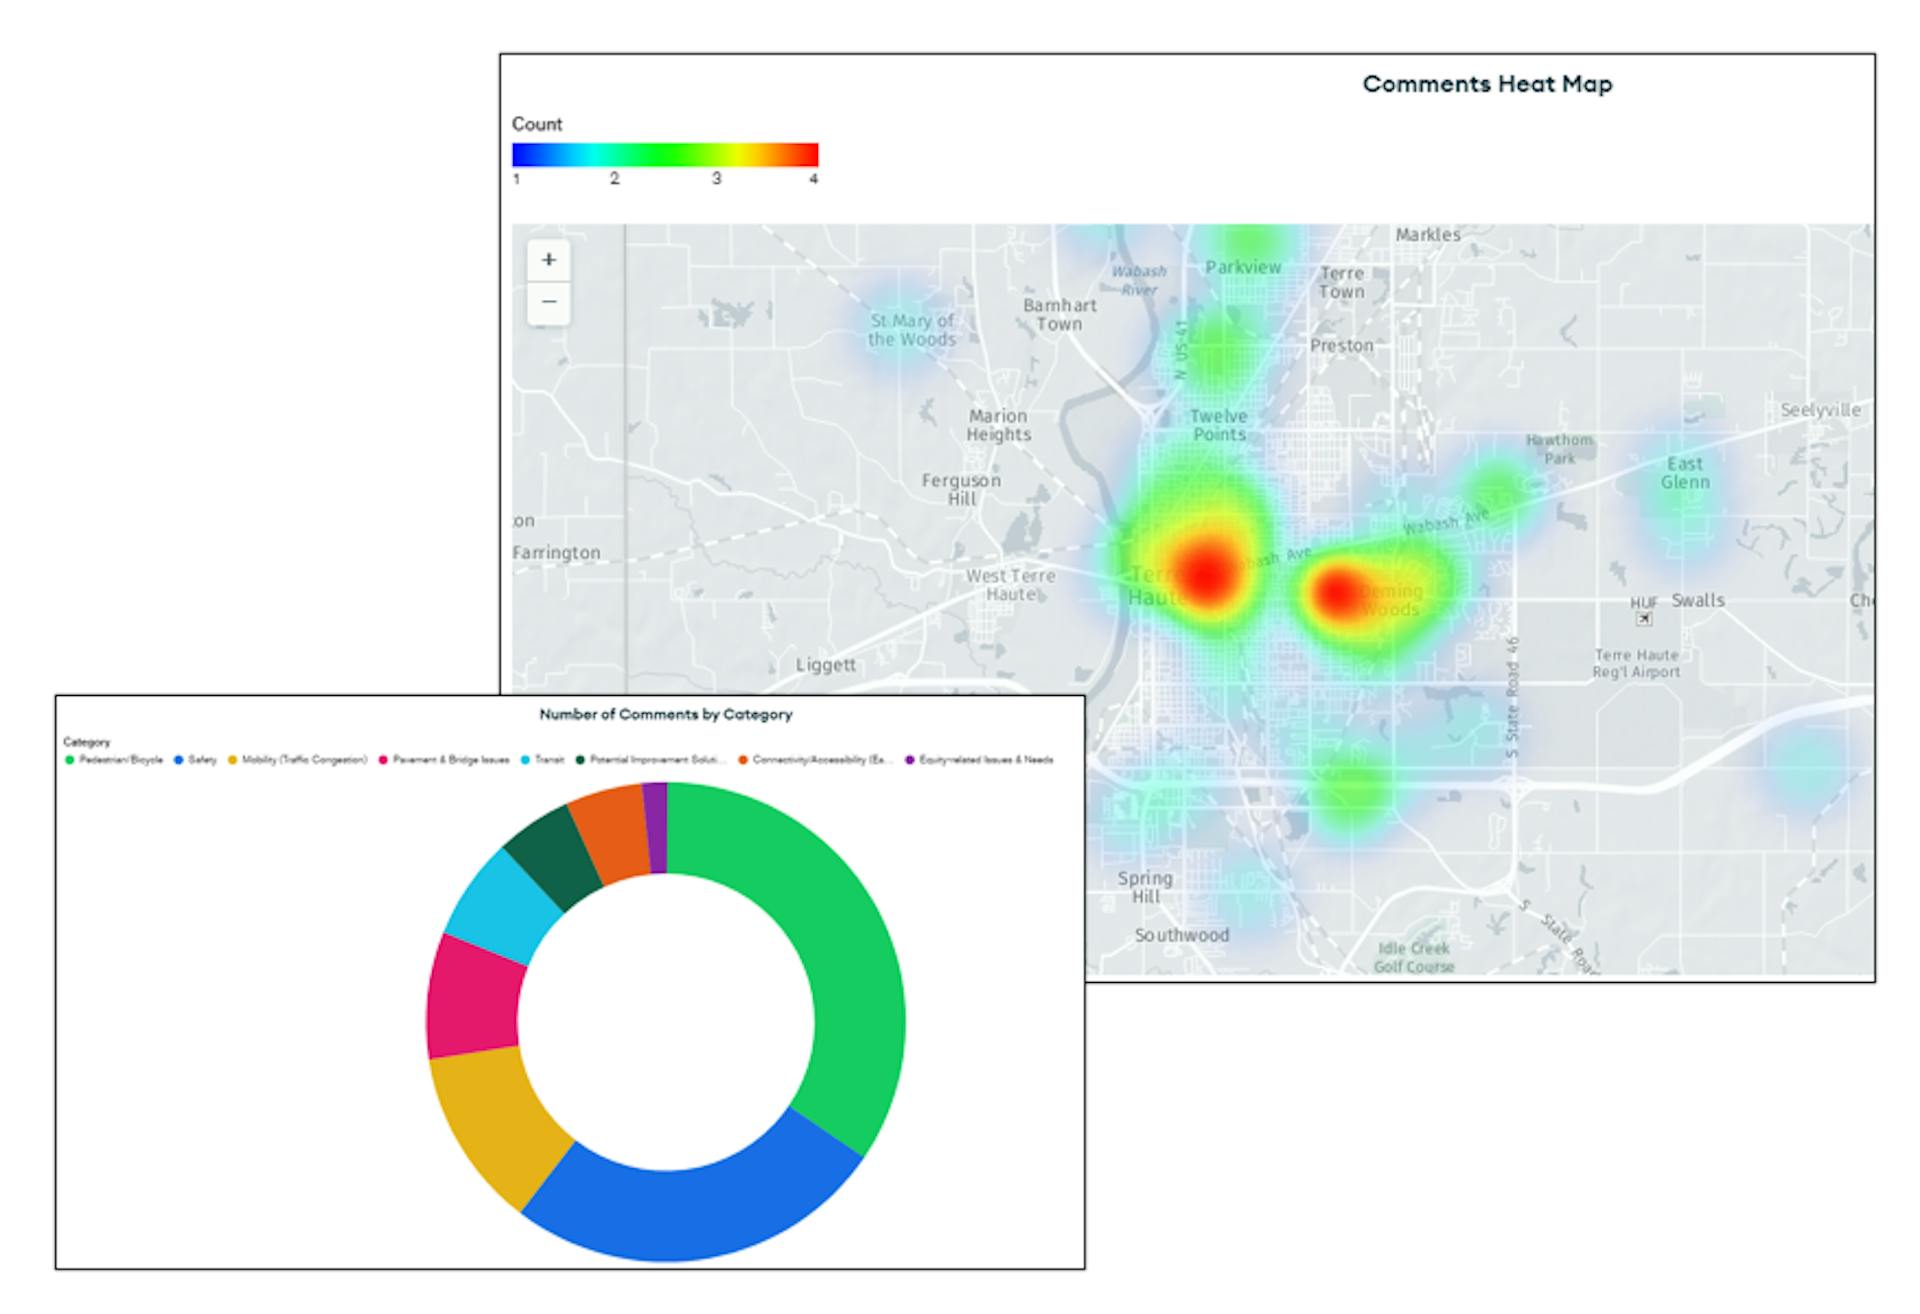Select the pink Pavement & Bridge slice

click(472, 1000)
